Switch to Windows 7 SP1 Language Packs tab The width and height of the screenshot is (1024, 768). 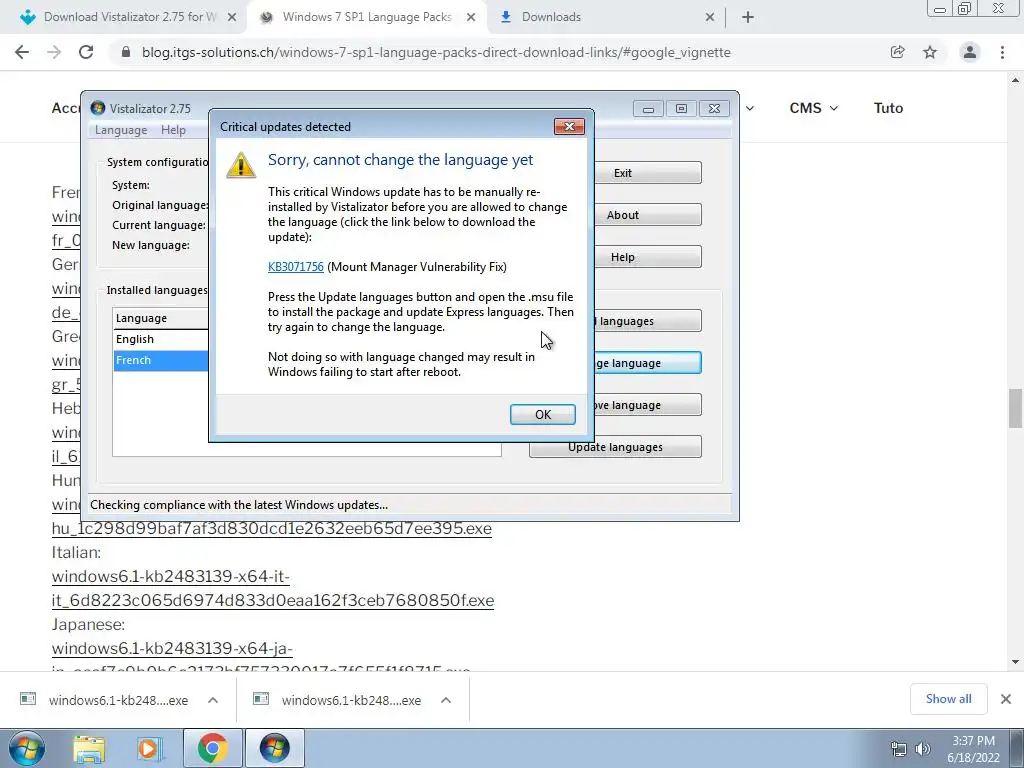point(366,17)
